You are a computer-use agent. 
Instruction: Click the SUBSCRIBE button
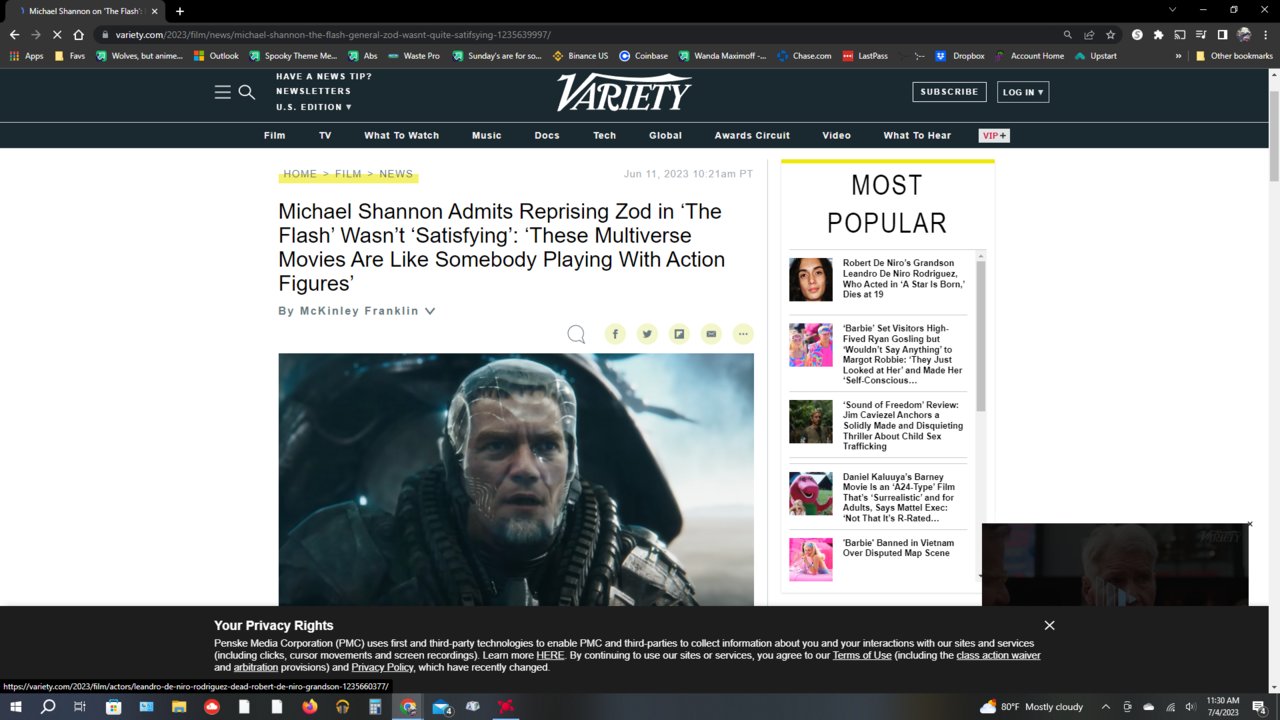[x=949, y=92]
